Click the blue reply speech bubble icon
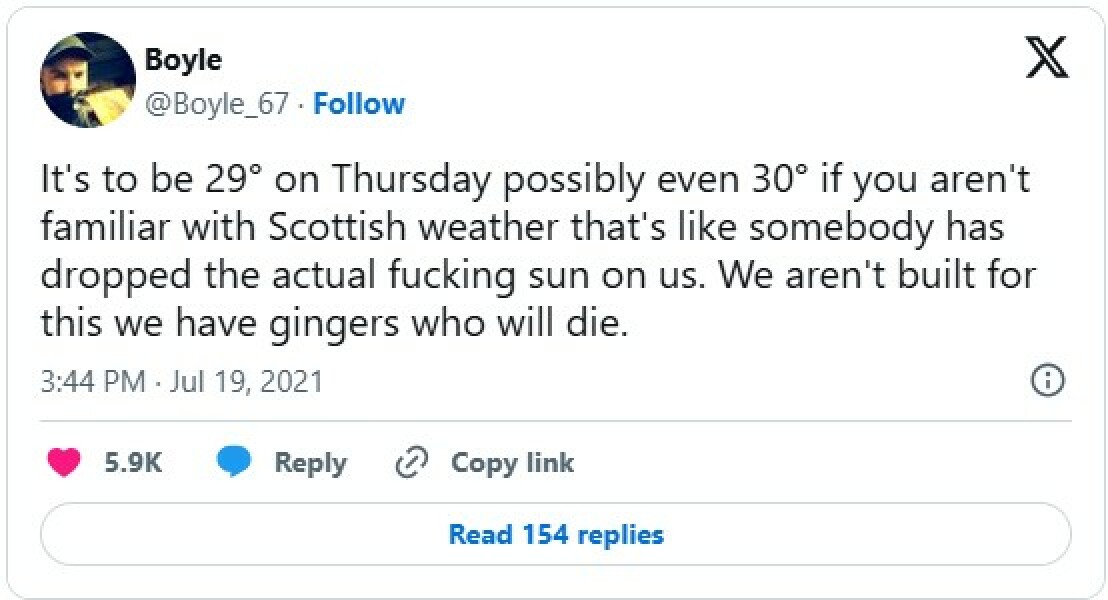 tap(234, 462)
